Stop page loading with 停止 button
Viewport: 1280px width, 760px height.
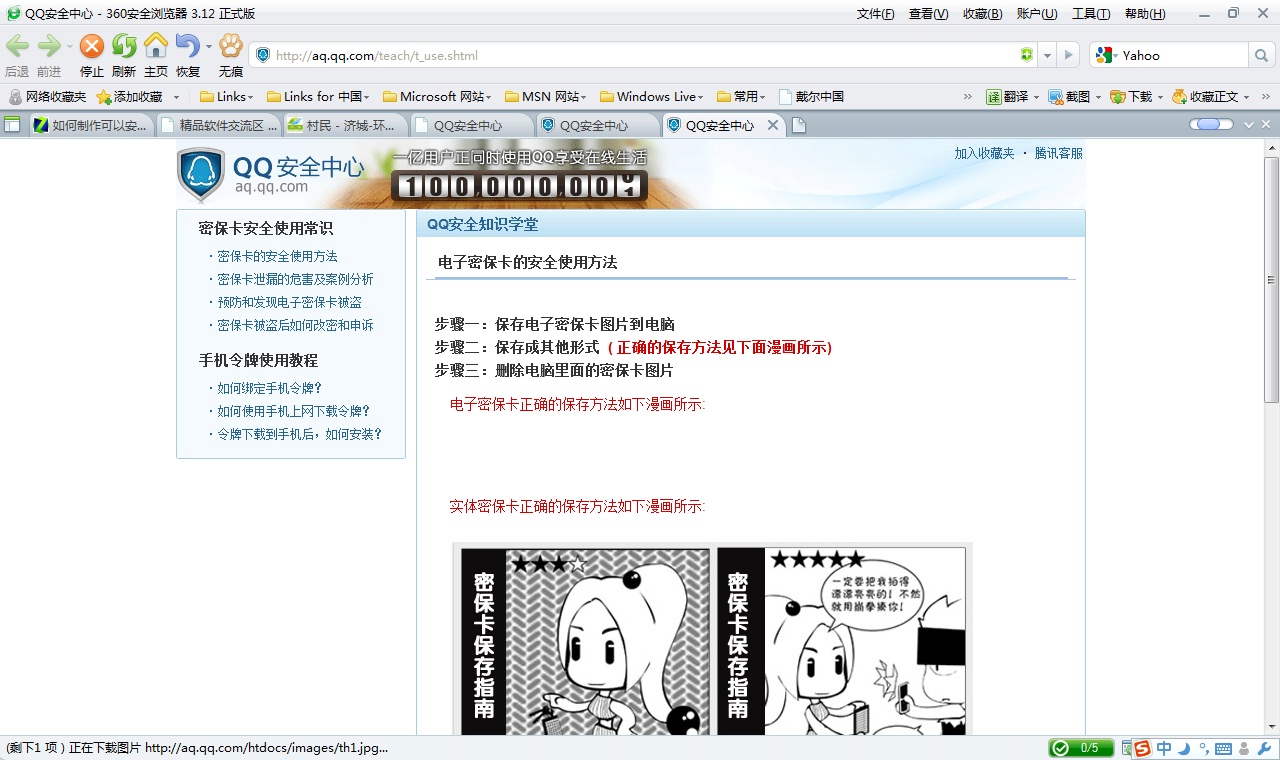pos(92,46)
